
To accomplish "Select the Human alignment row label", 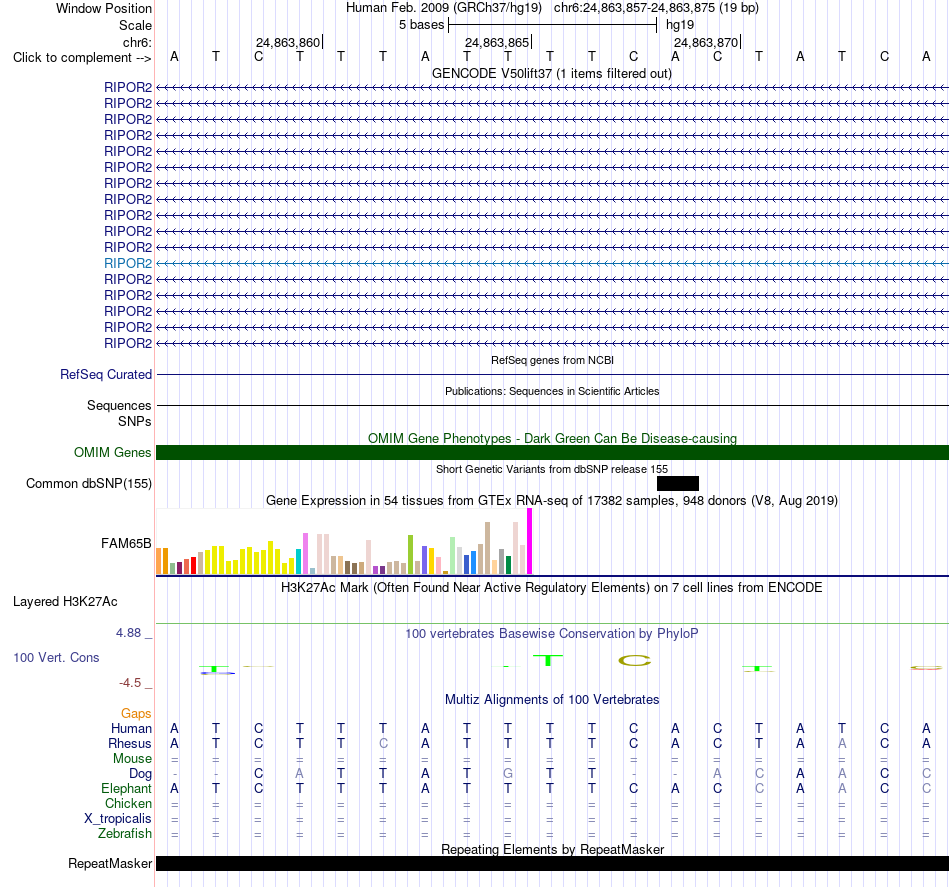I will tap(131, 728).
